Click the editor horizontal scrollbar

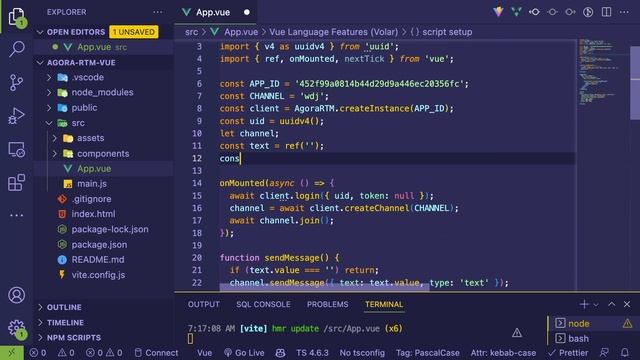324,288
